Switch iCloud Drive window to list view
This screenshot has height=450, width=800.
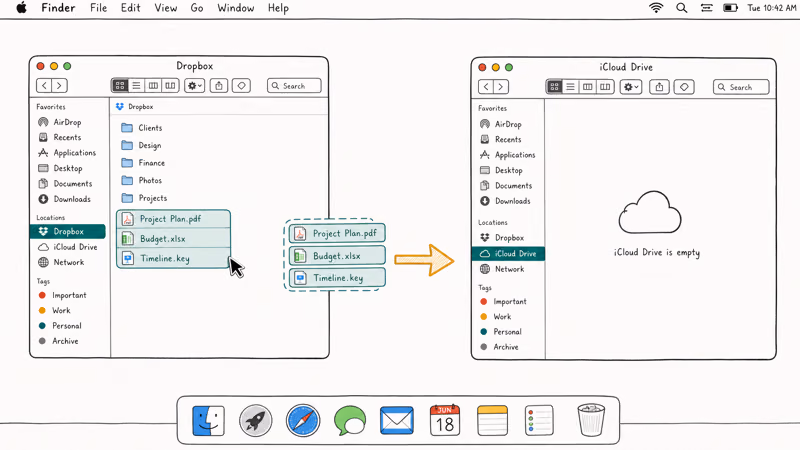point(570,87)
